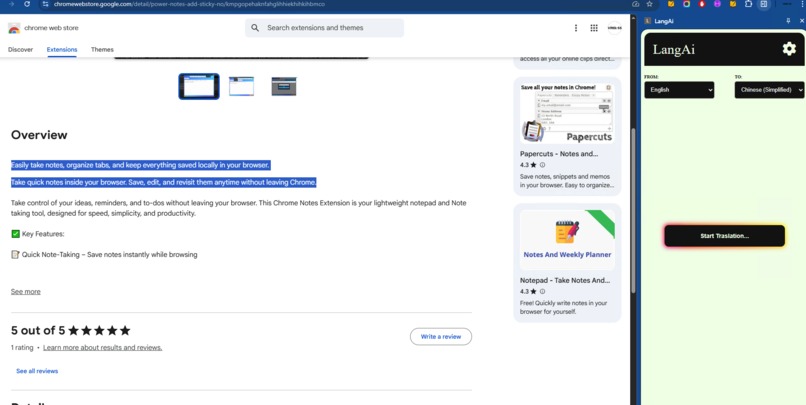Click the address bar URL
The image size is (806, 405).
(189, 4)
